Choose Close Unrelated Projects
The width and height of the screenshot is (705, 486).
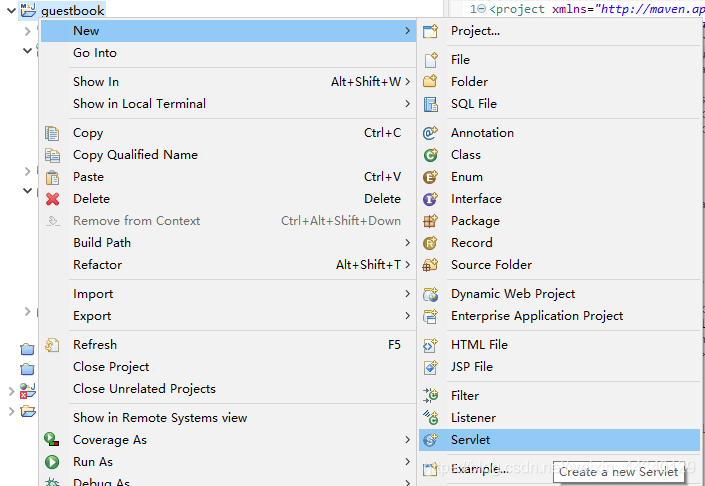coord(144,389)
